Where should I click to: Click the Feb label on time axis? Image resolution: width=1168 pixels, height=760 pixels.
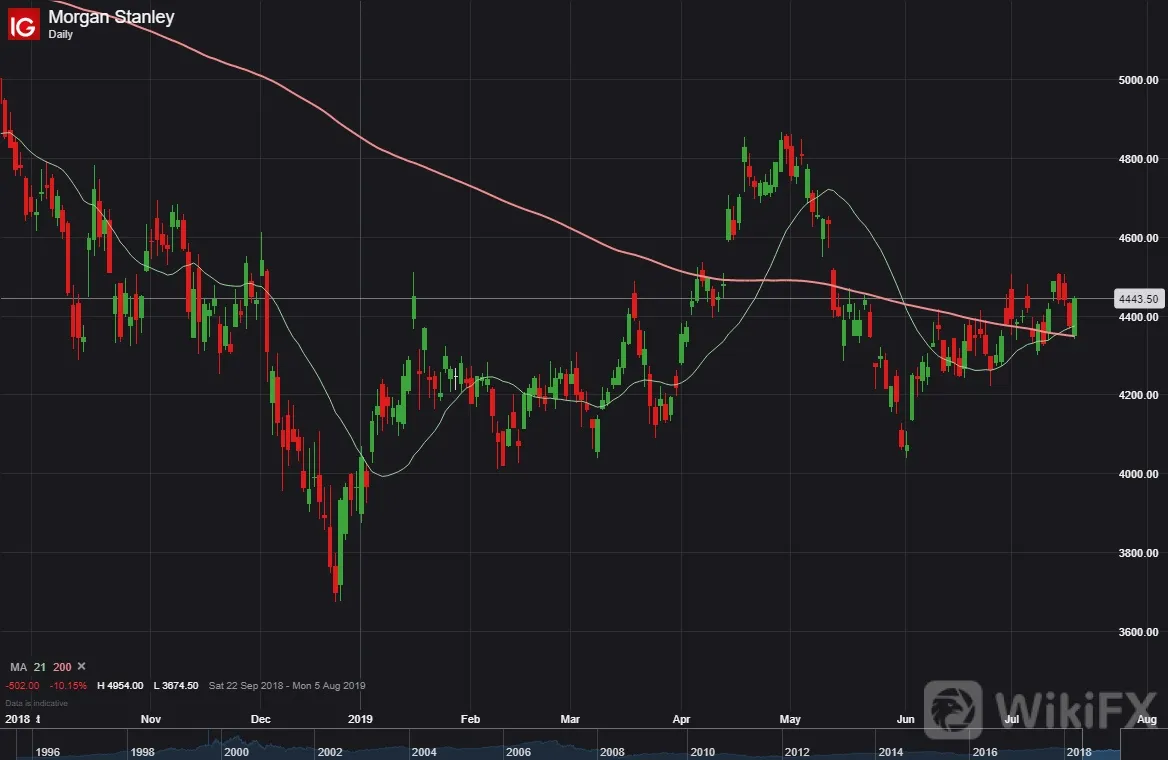point(470,719)
